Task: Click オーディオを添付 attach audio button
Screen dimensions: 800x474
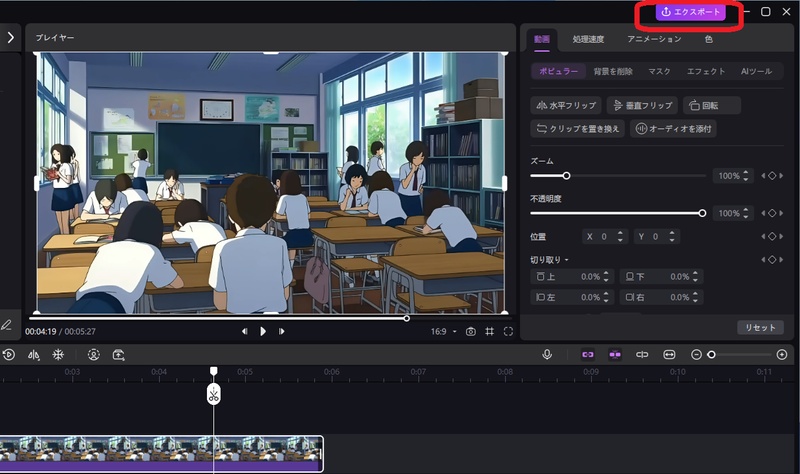Action: (x=673, y=129)
